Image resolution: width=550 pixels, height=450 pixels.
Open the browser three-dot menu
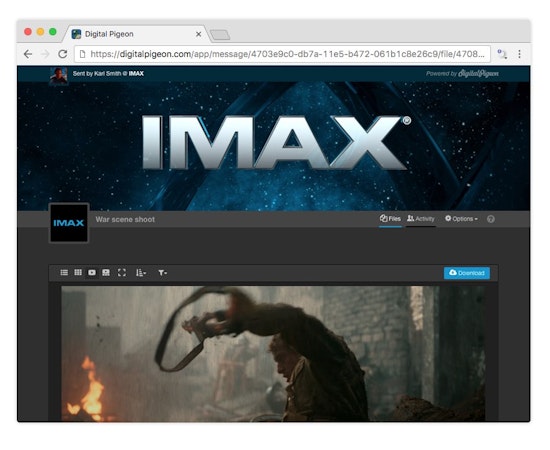[519, 54]
